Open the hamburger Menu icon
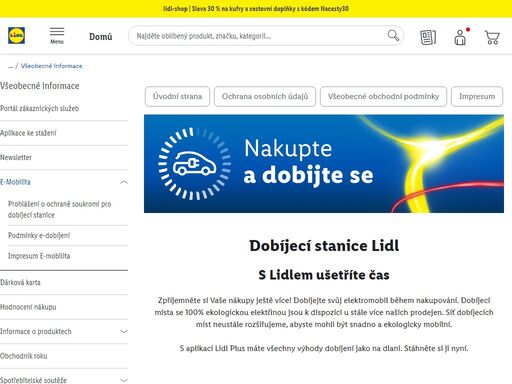Image resolution: width=512 pixels, height=384 pixels. point(57,36)
